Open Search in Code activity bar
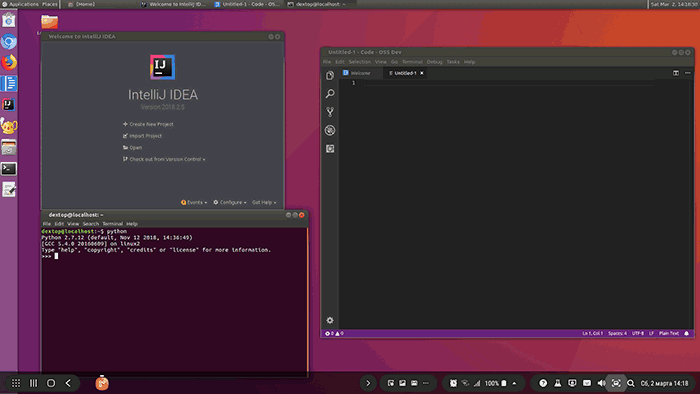The height and width of the screenshot is (394, 700). (x=330, y=94)
